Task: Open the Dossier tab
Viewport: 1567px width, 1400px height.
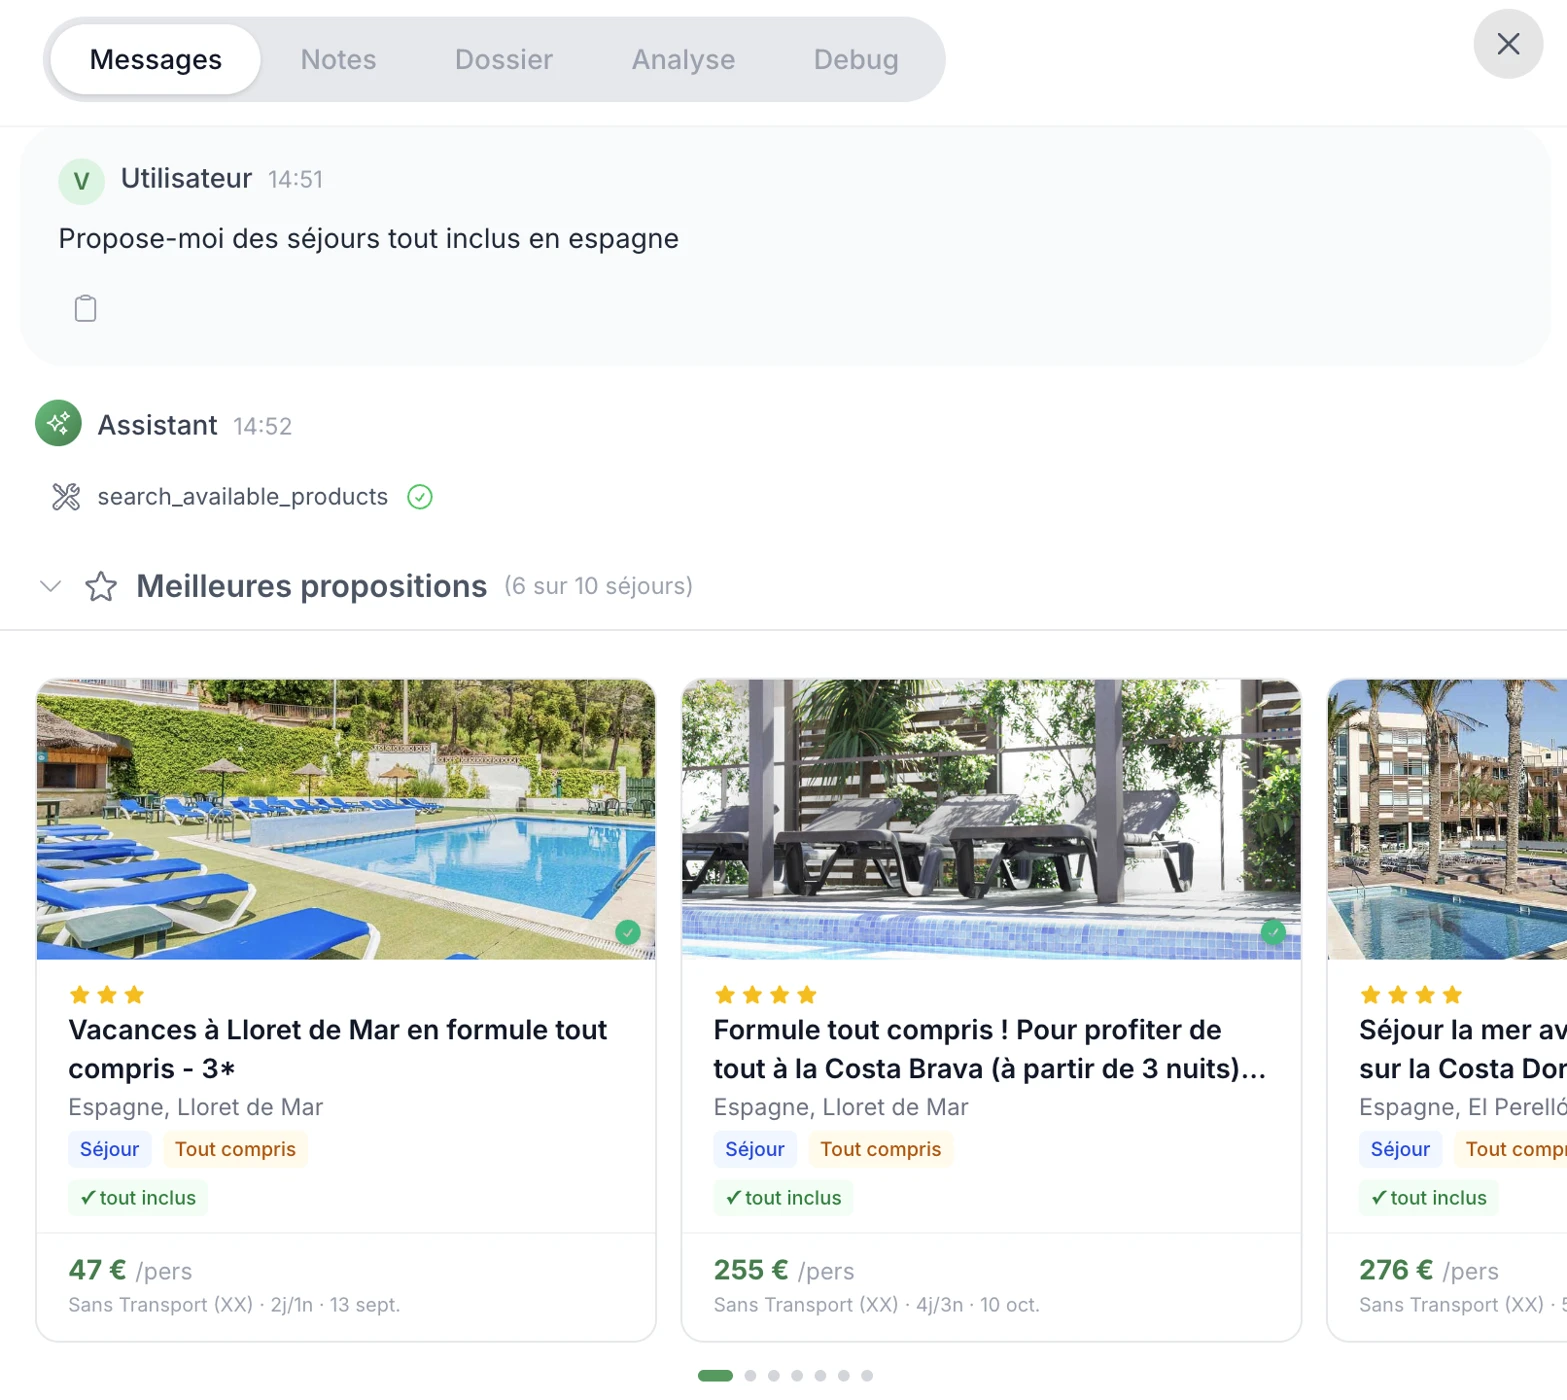Action: coord(504,59)
